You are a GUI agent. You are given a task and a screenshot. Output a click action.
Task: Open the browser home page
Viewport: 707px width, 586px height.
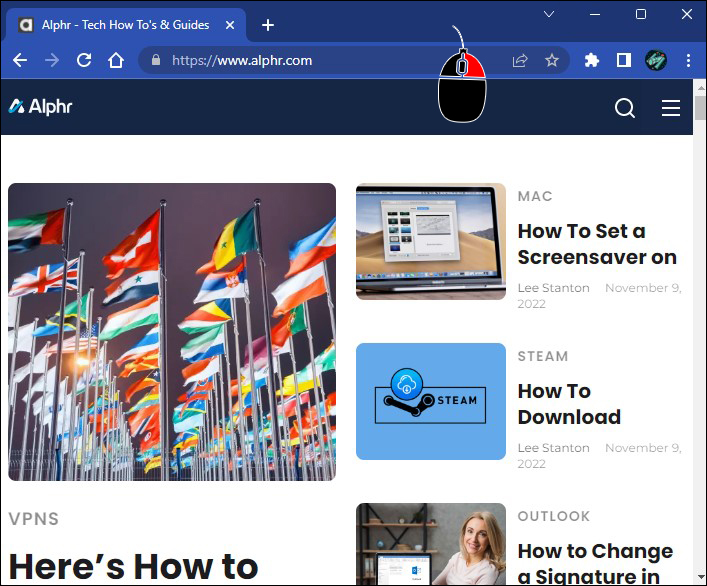[x=116, y=60]
